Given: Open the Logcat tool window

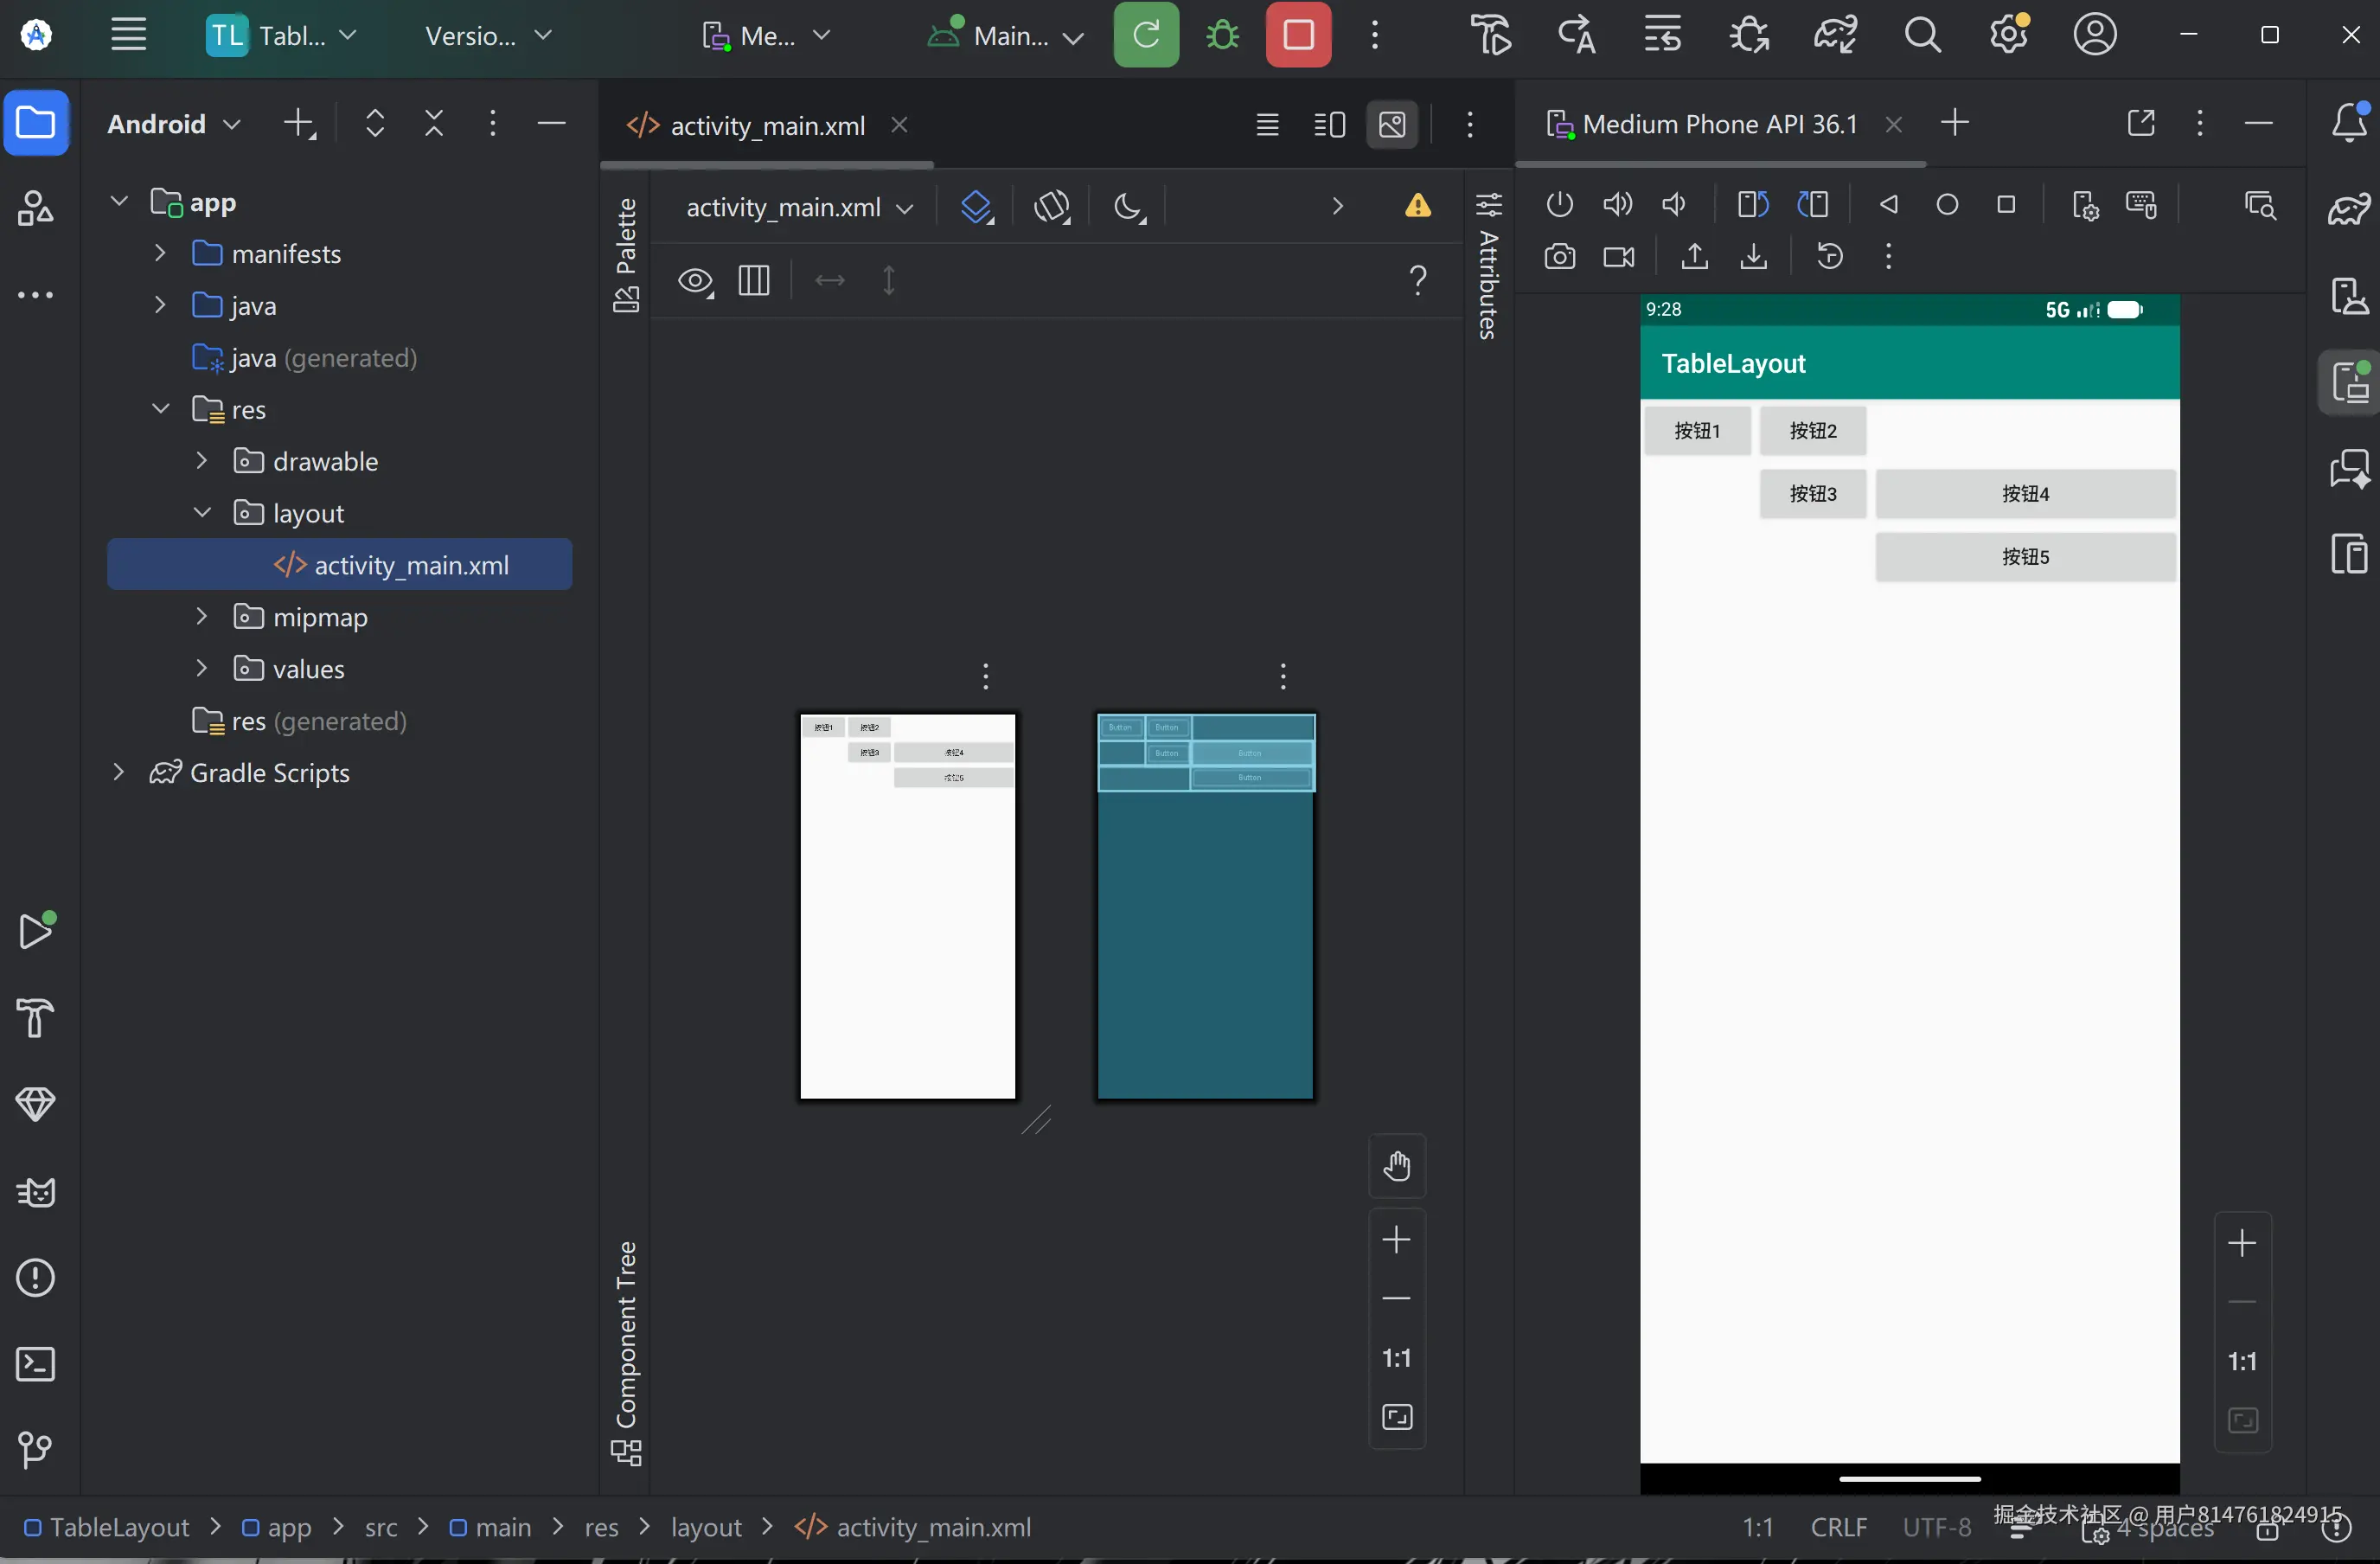Looking at the screenshot, I should [36, 1191].
